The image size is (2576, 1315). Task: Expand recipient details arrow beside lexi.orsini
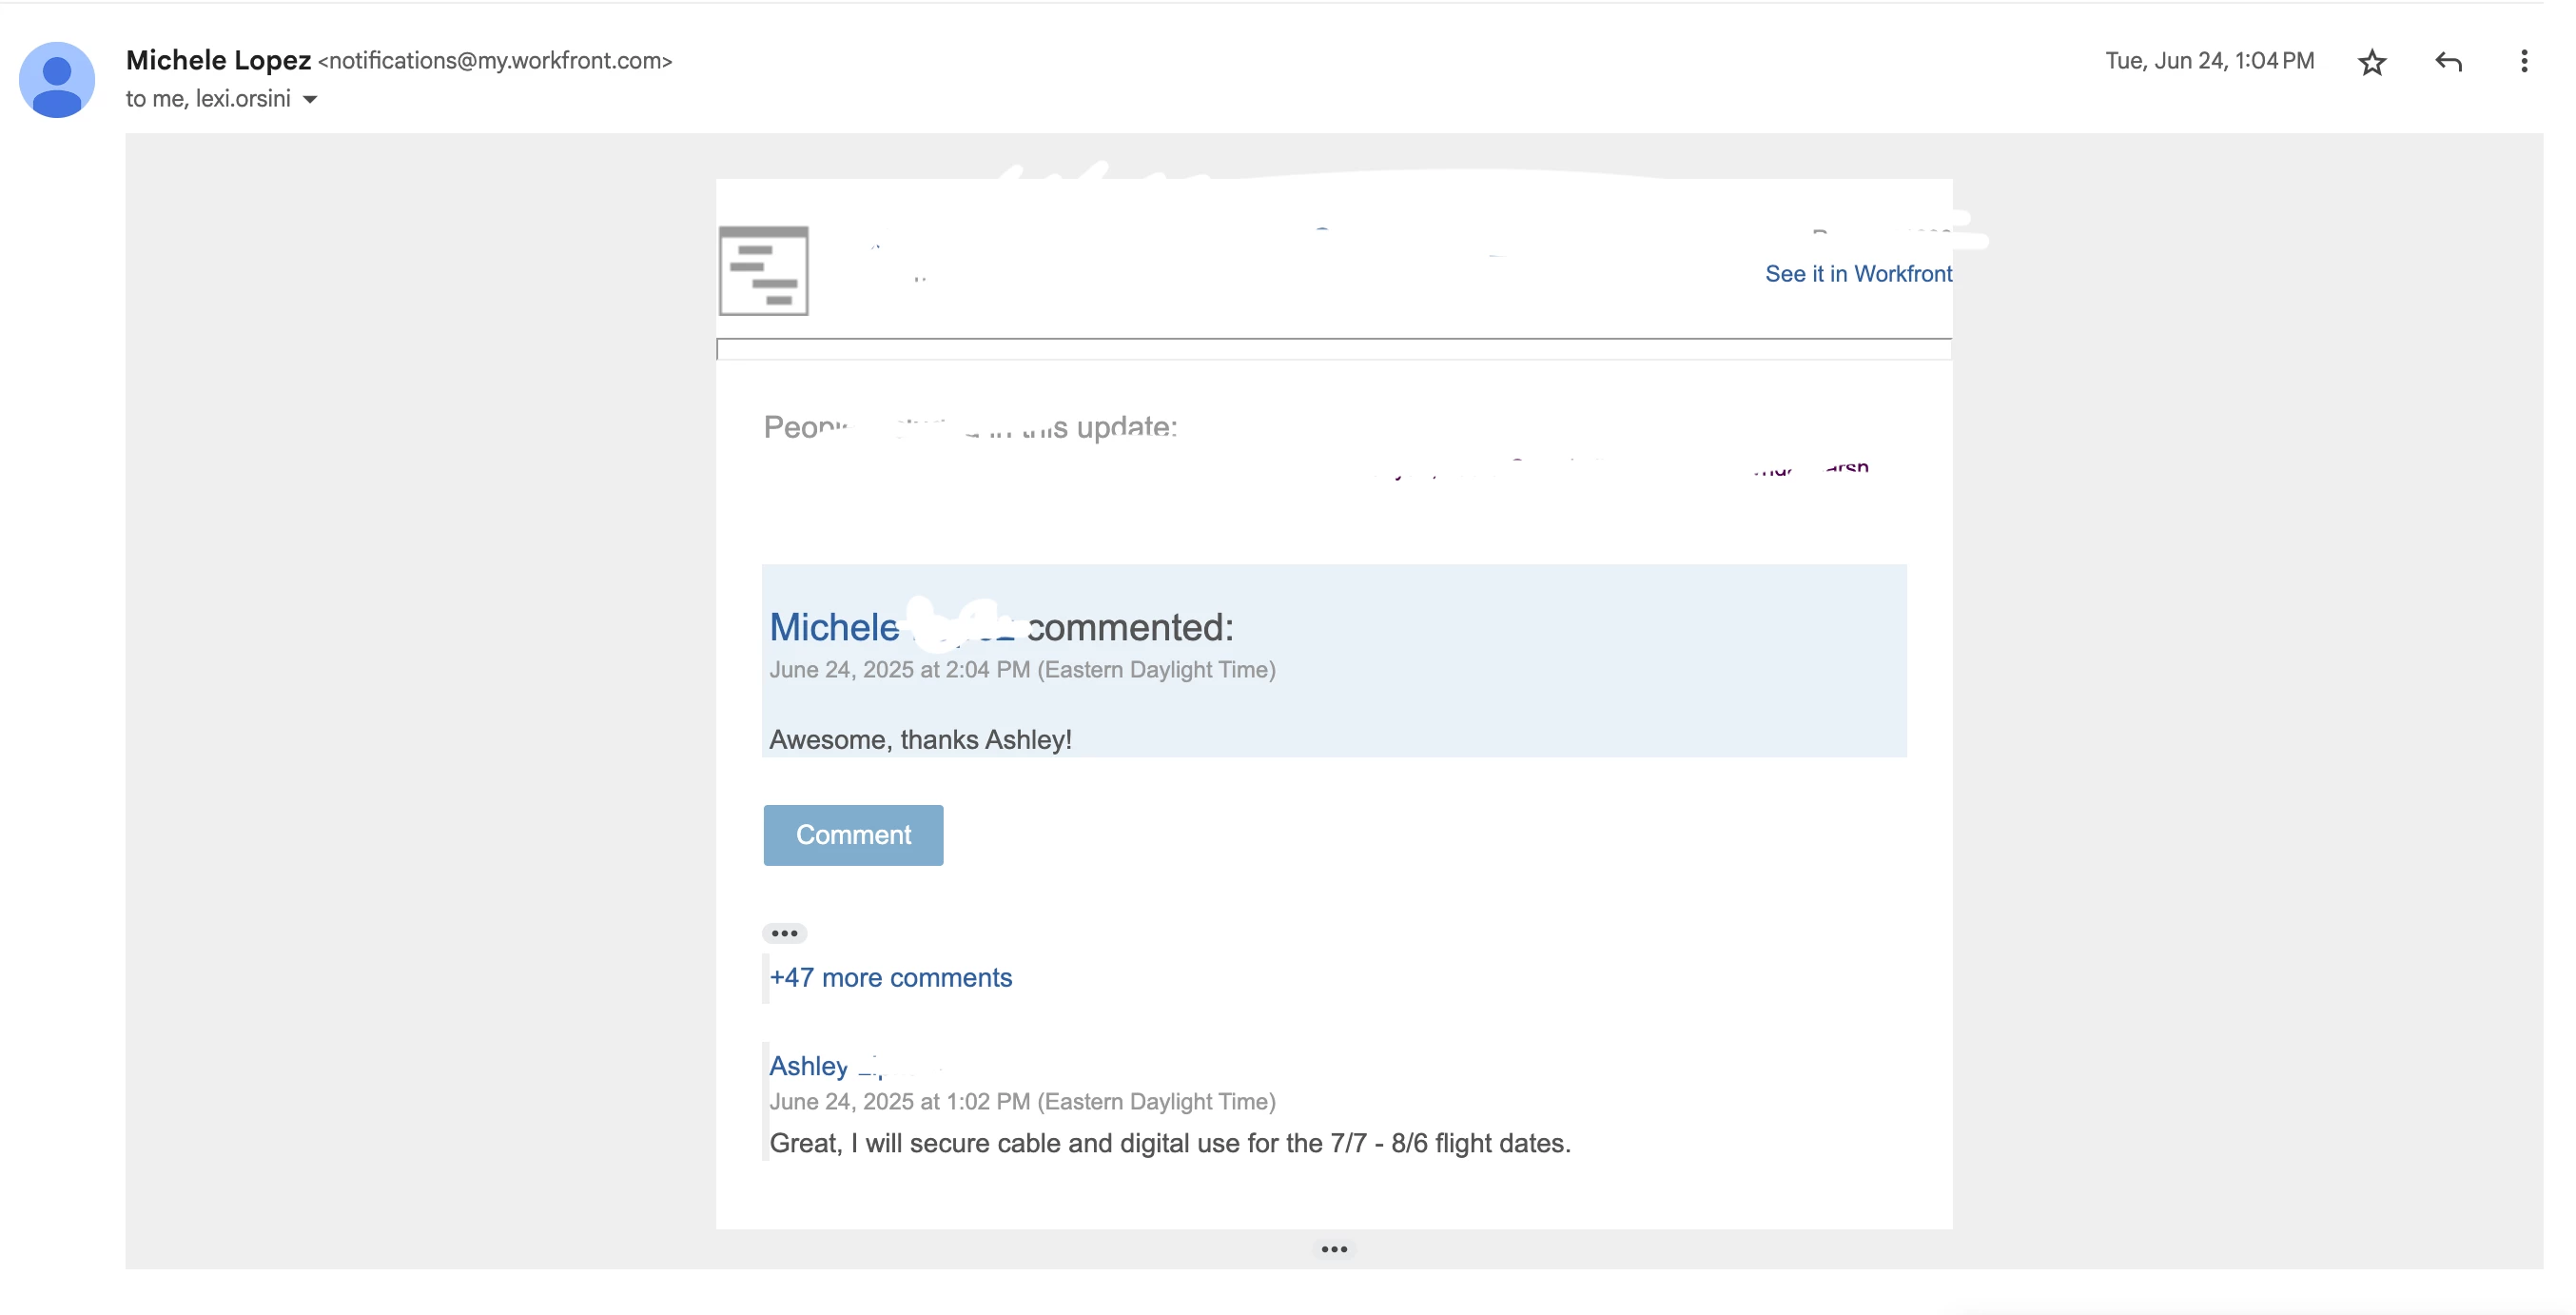(x=310, y=99)
